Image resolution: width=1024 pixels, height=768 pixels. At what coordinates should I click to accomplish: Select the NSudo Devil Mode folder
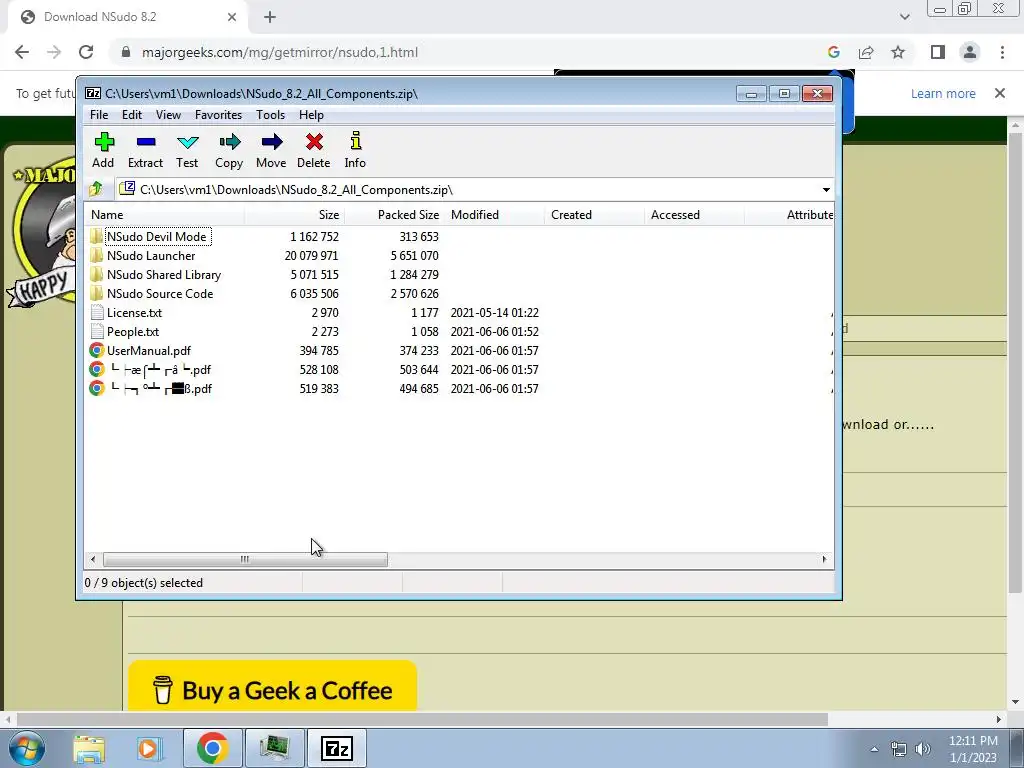click(157, 236)
